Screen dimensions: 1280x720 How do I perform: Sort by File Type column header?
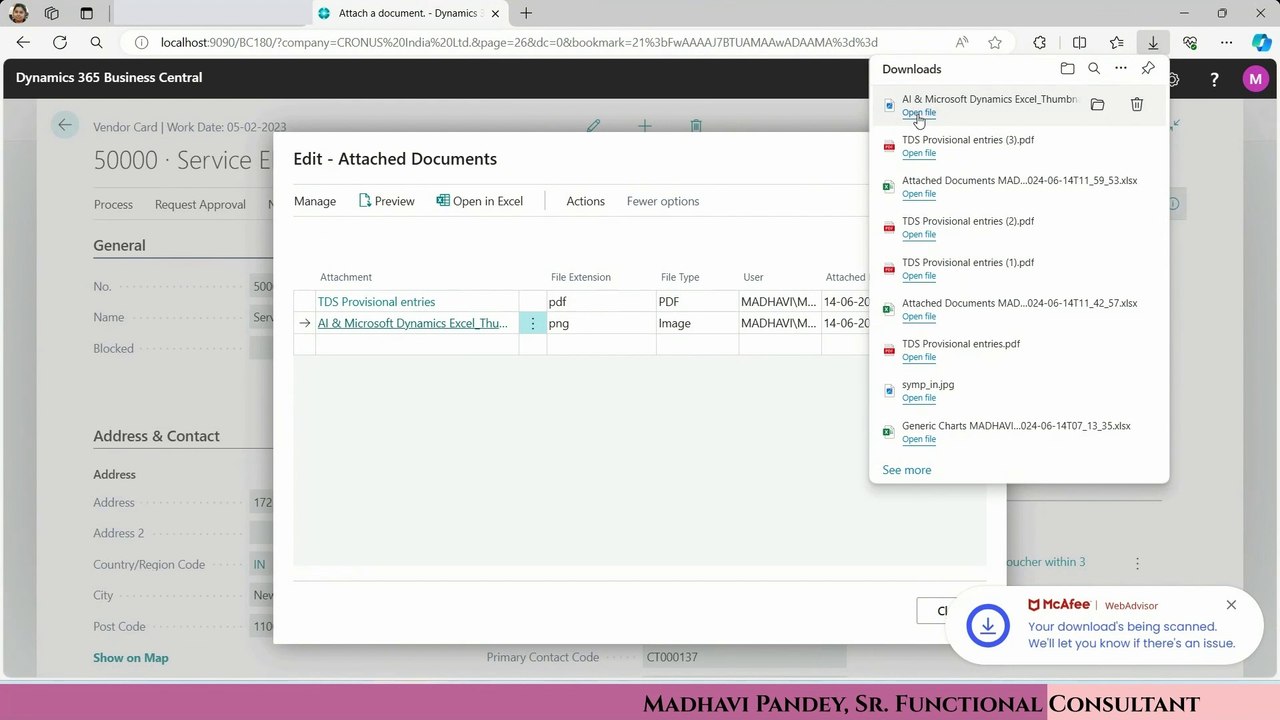(x=680, y=277)
